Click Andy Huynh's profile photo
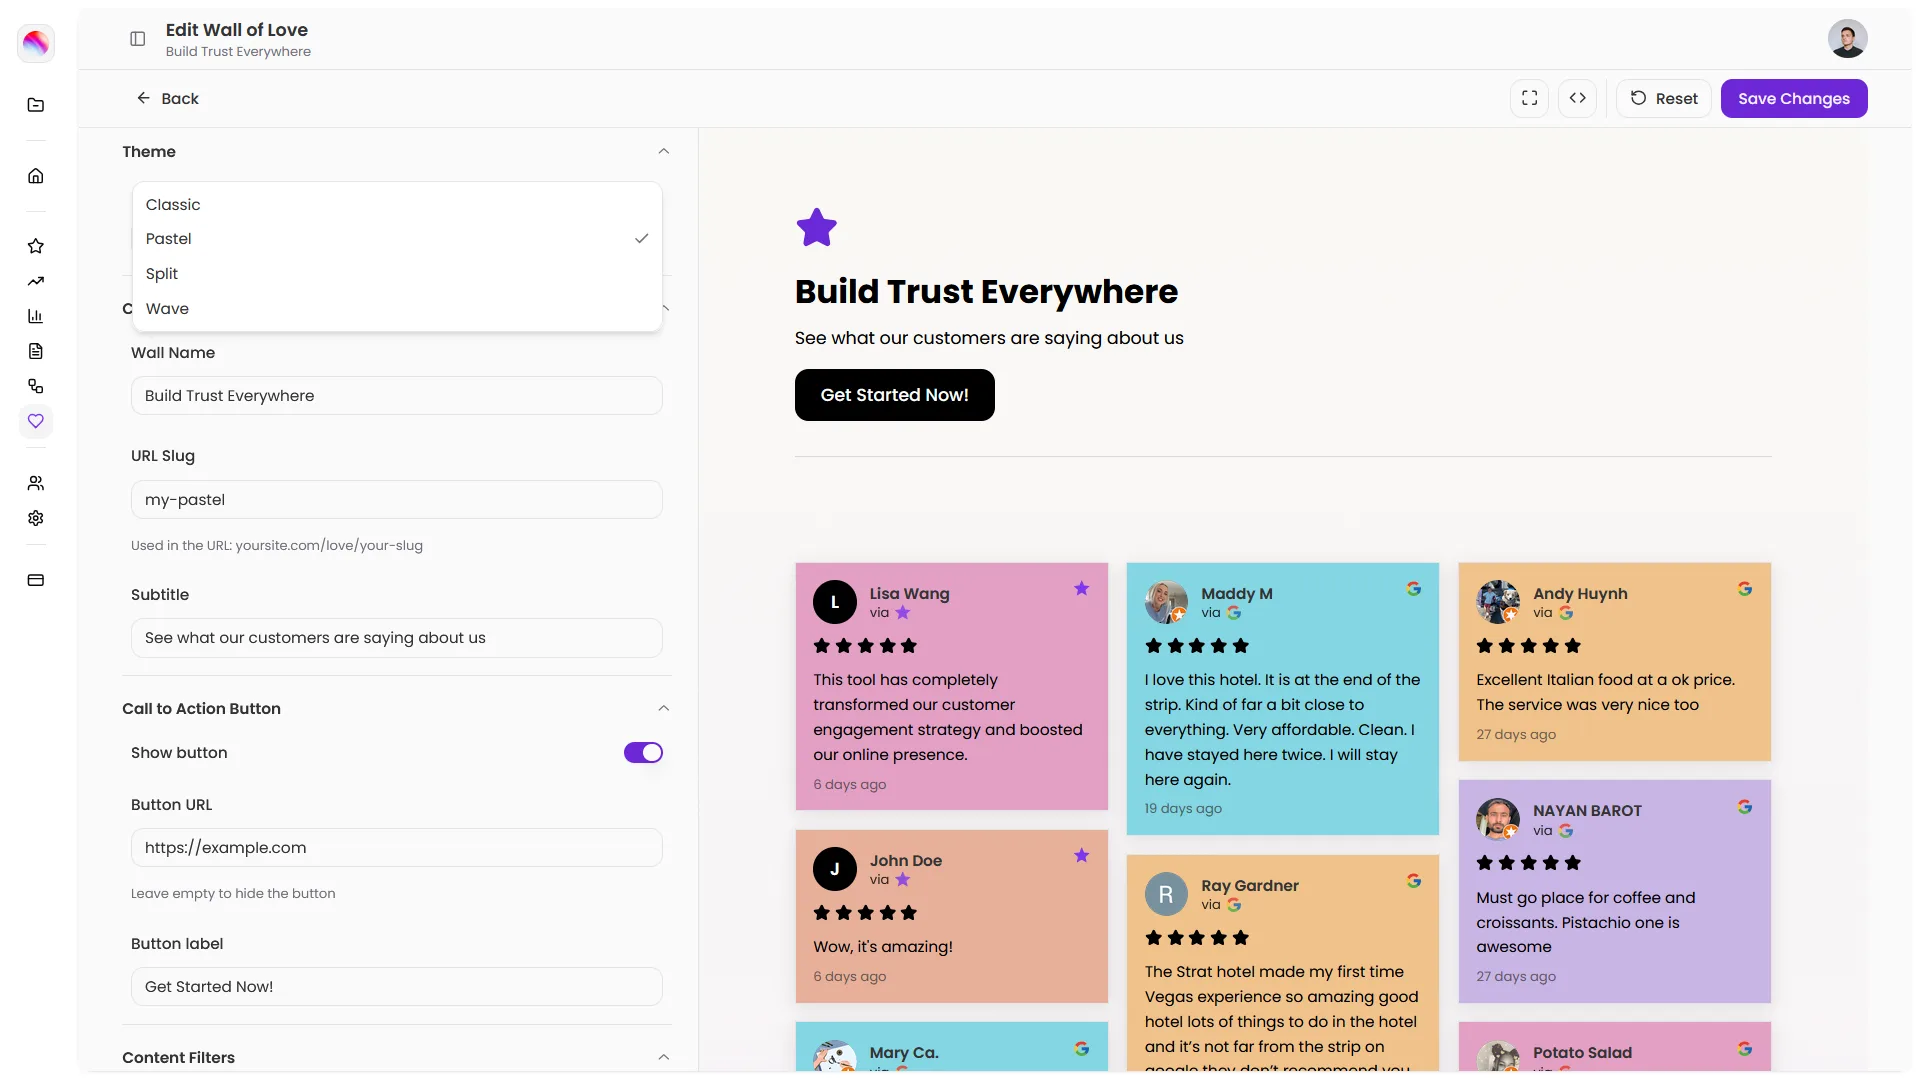 (x=1498, y=602)
